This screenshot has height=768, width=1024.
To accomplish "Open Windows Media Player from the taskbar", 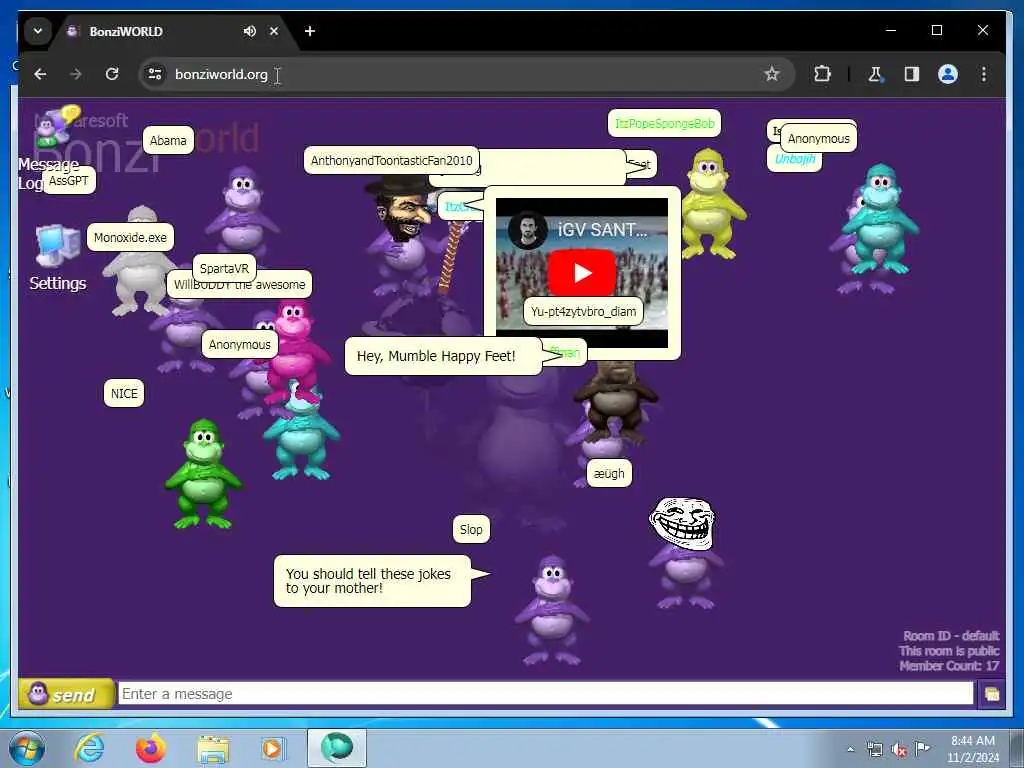I will (273, 748).
